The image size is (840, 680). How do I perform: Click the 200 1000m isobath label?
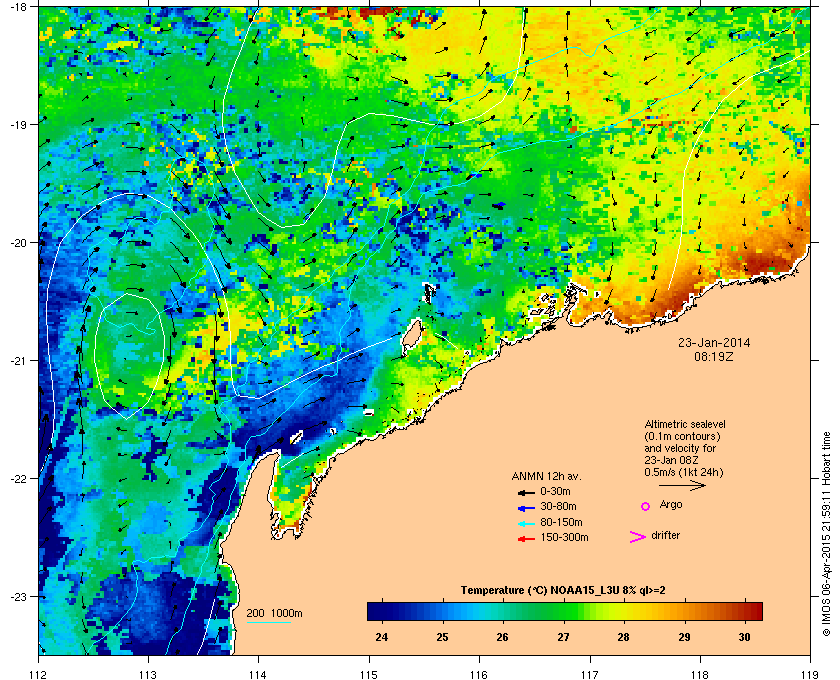[x=274, y=614]
